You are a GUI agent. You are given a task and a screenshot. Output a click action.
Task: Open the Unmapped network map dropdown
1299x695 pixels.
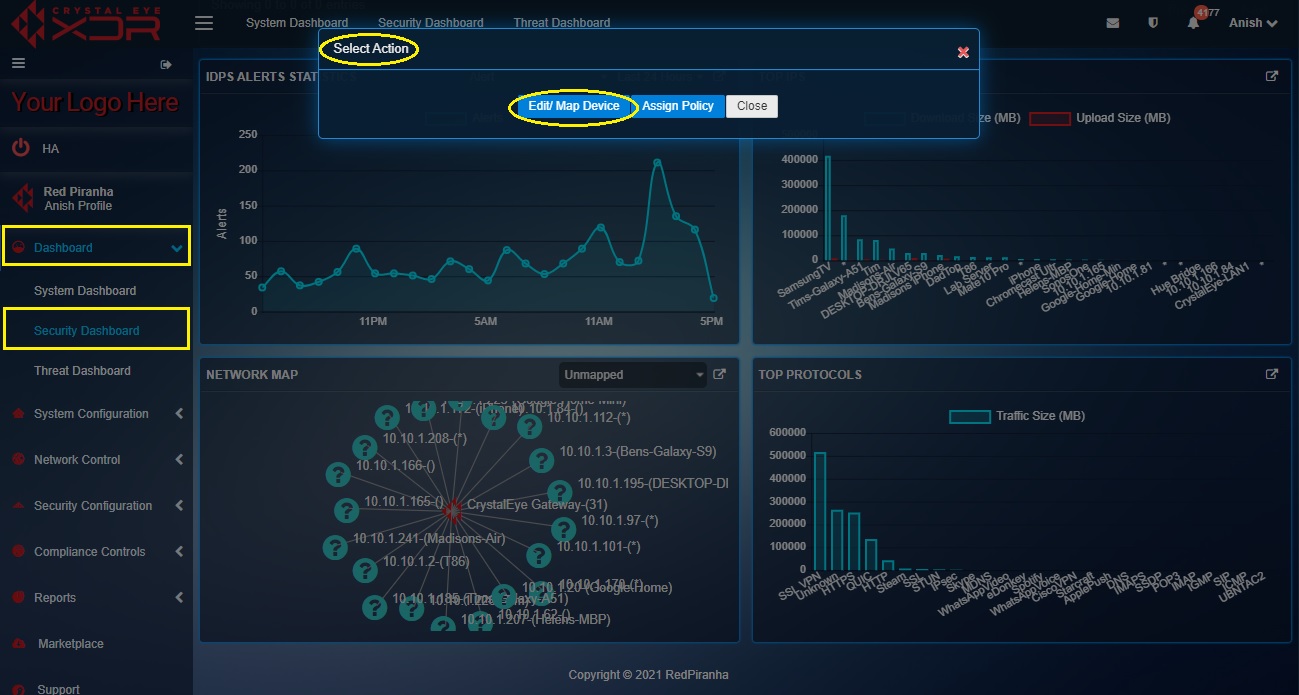633,375
